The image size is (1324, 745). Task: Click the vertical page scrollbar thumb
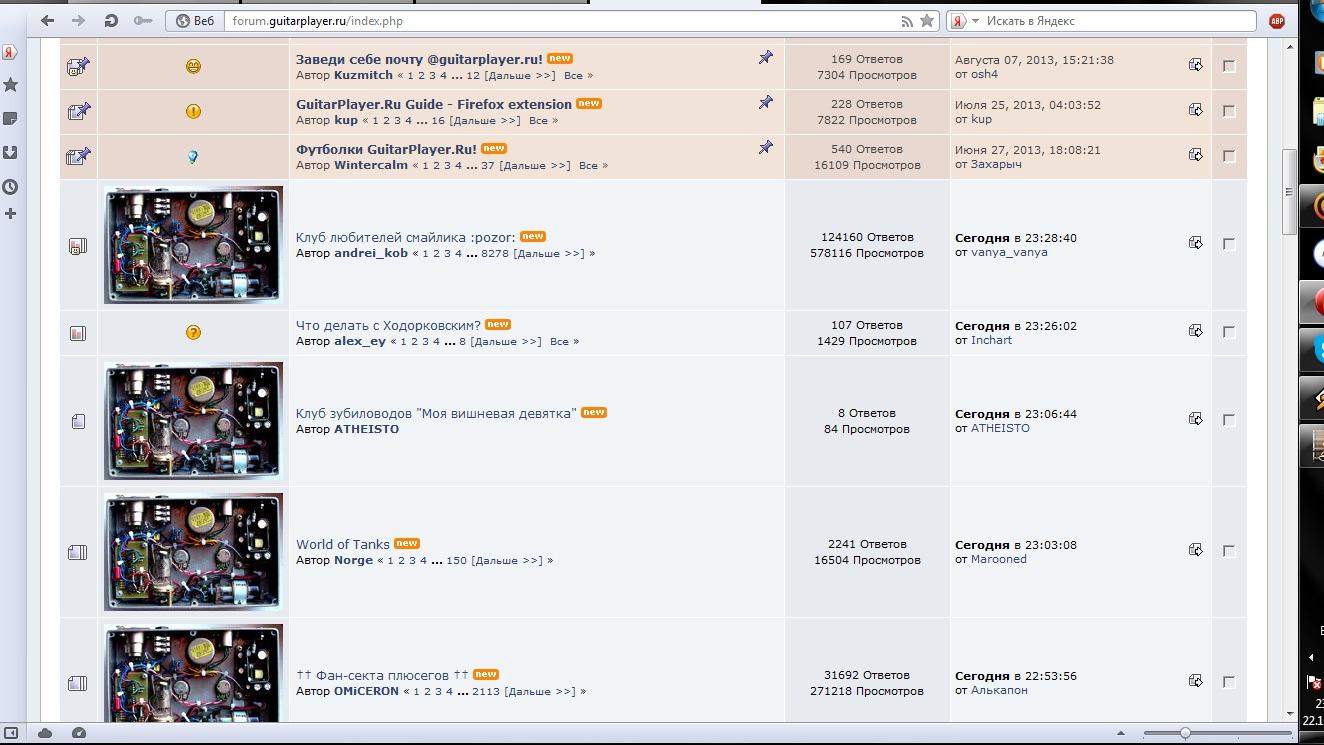(x=1290, y=190)
